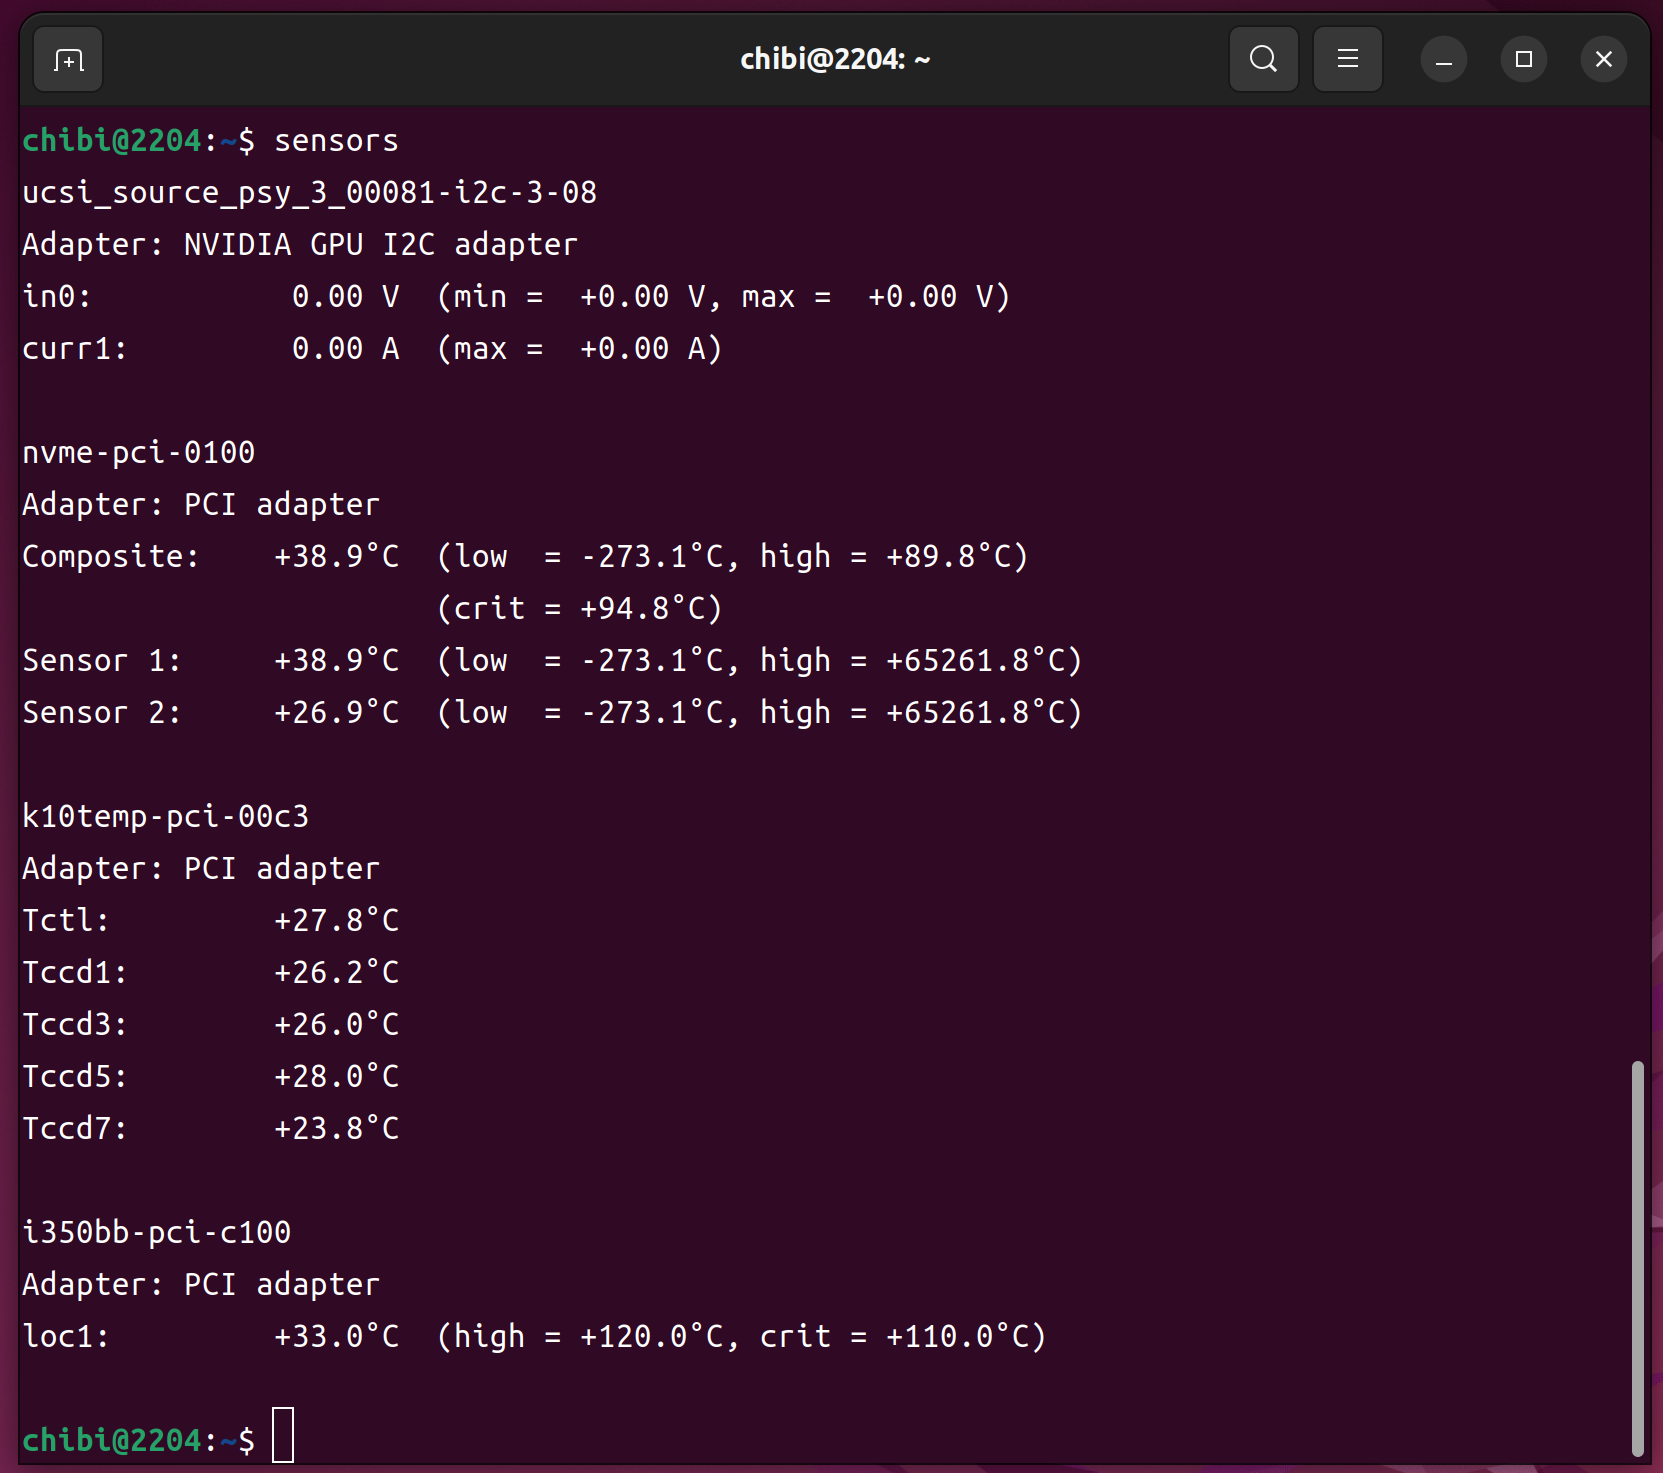Click the search icon in header bar
This screenshot has height=1473, width=1663.
pyautogui.click(x=1263, y=60)
